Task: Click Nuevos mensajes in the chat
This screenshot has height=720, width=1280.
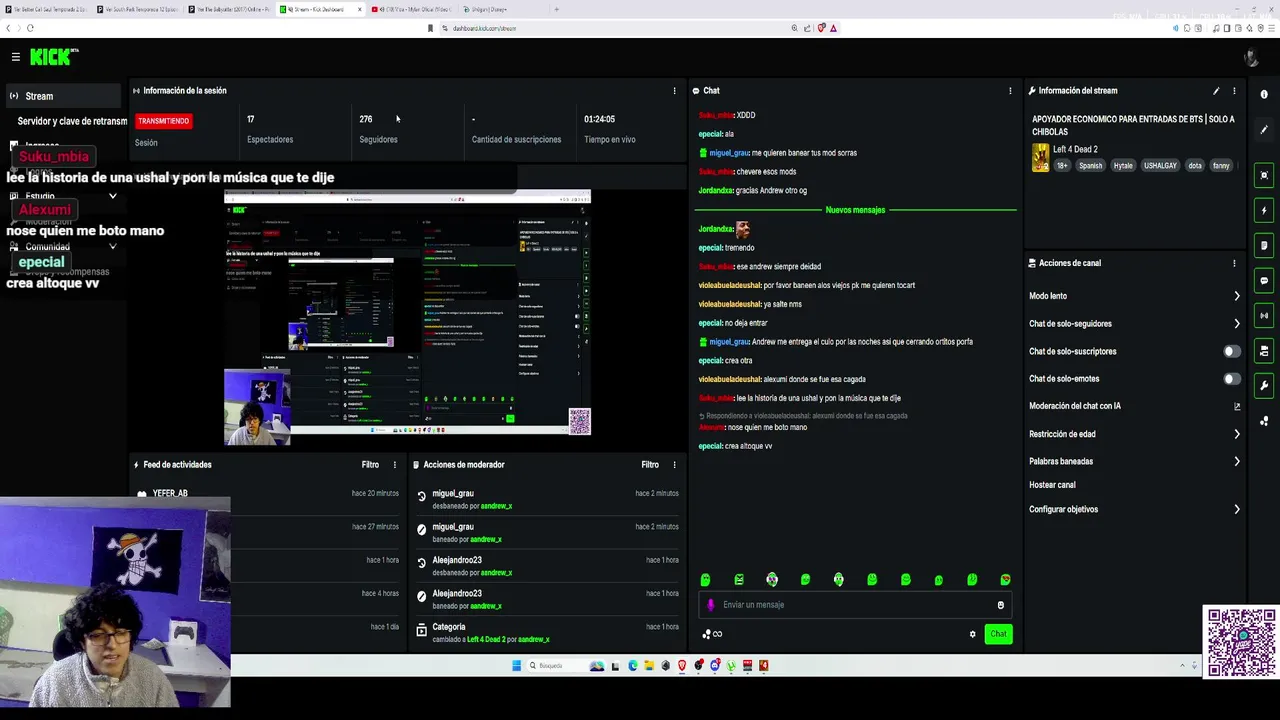Action: click(x=855, y=210)
